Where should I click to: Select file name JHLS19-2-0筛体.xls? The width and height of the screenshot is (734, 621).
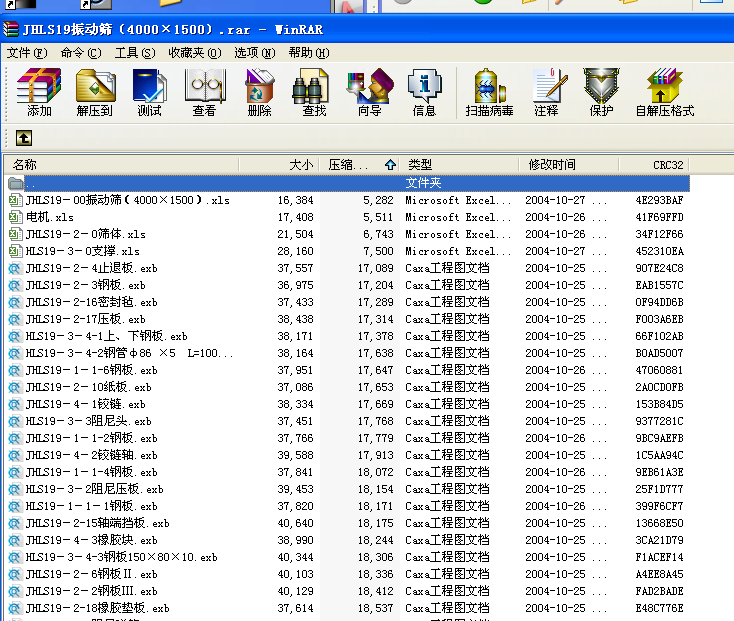(86, 234)
